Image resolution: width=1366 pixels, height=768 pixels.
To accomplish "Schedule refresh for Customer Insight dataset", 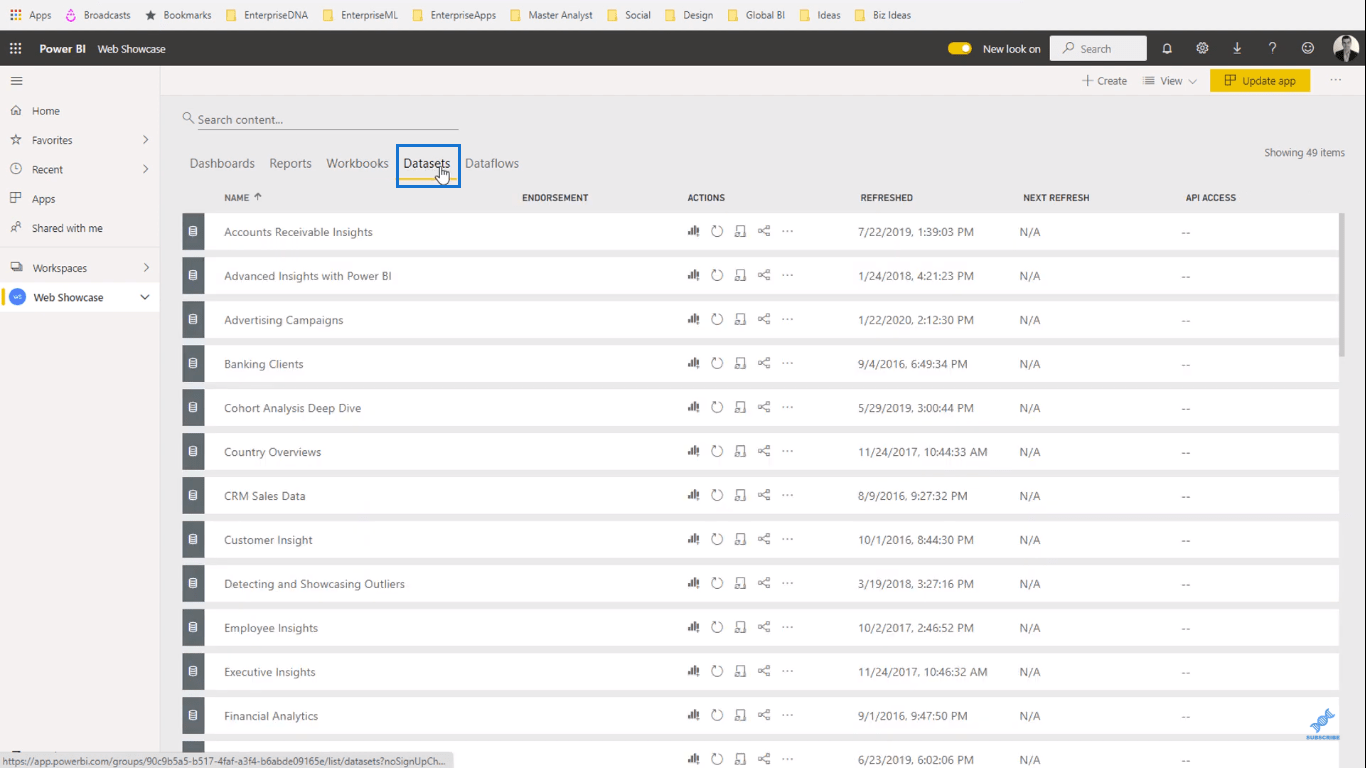I will pyautogui.click(x=740, y=540).
